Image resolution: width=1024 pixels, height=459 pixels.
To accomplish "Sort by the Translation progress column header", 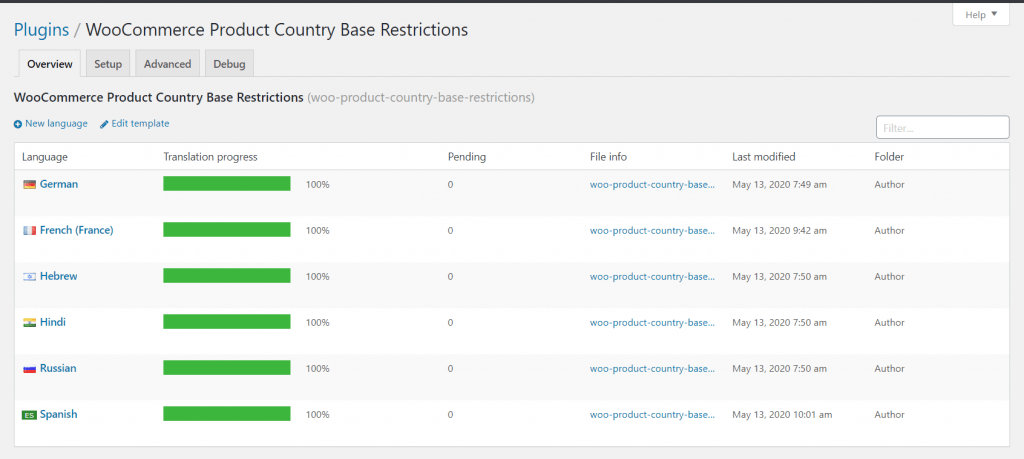I will click(210, 157).
